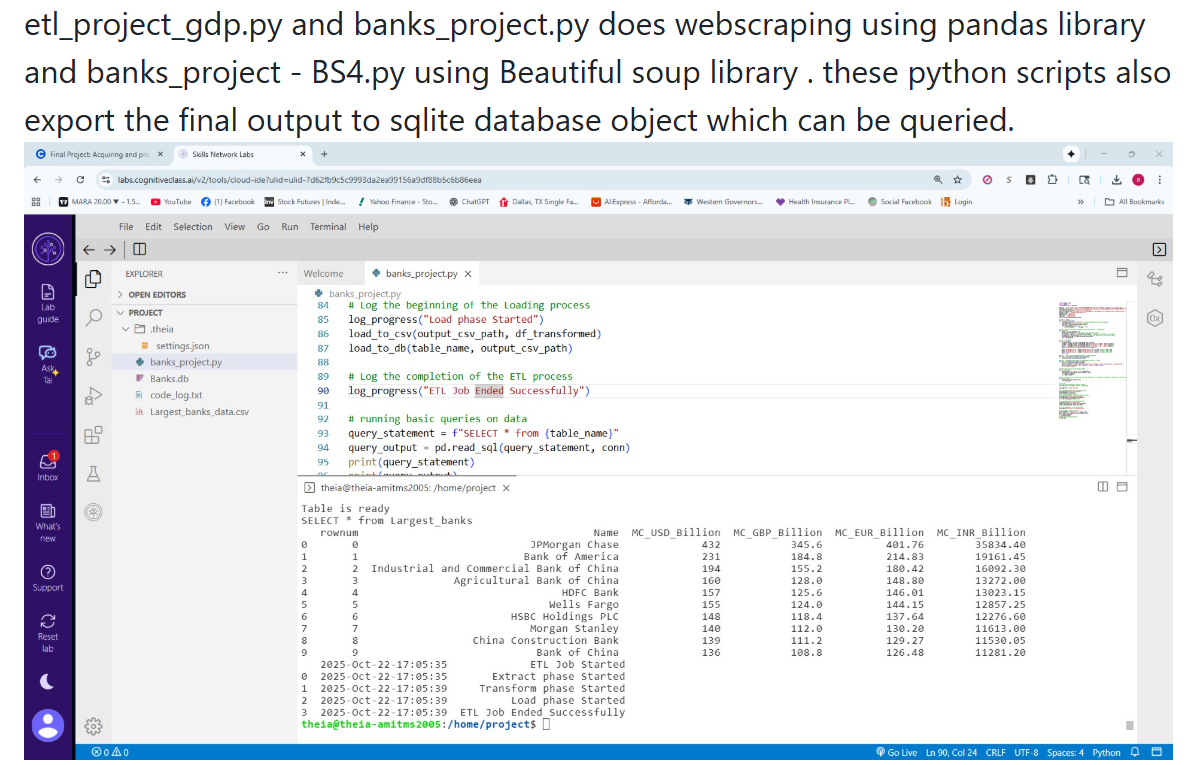Collapse the PROJECT folder tree

(x=146, y=312)
